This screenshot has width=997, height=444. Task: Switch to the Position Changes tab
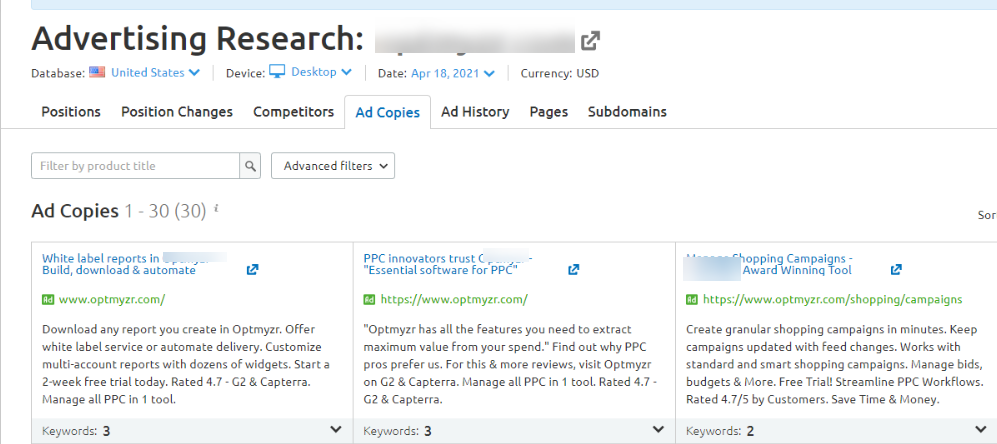click(177, 112)
